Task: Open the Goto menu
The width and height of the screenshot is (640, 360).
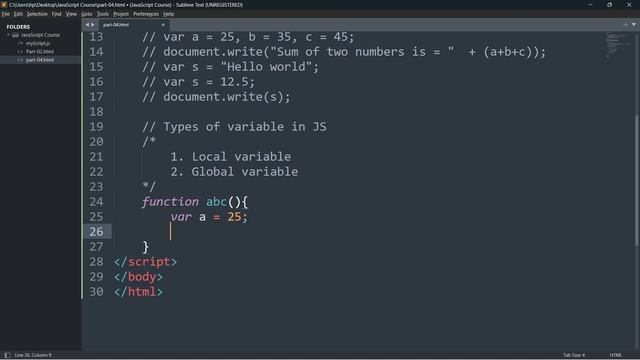Action: 87,14
